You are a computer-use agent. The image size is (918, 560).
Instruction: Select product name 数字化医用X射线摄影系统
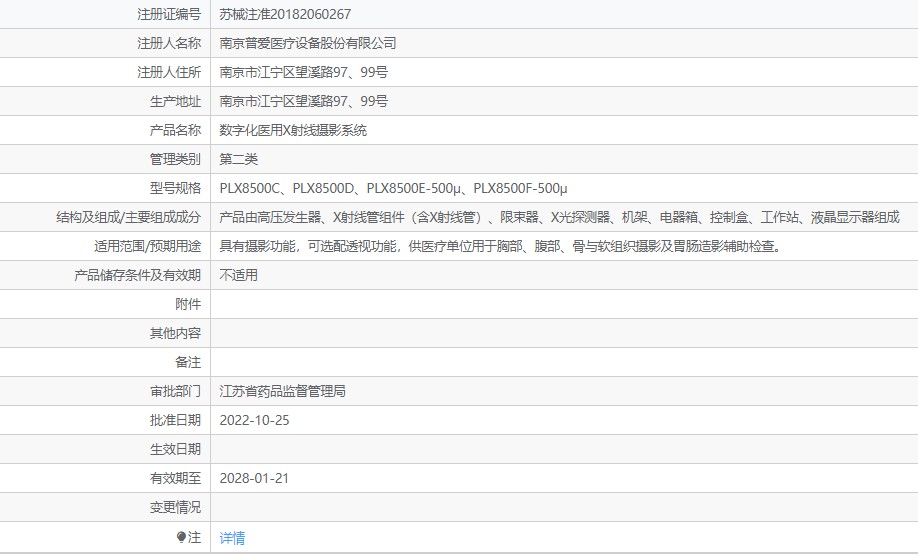(293, 130)
